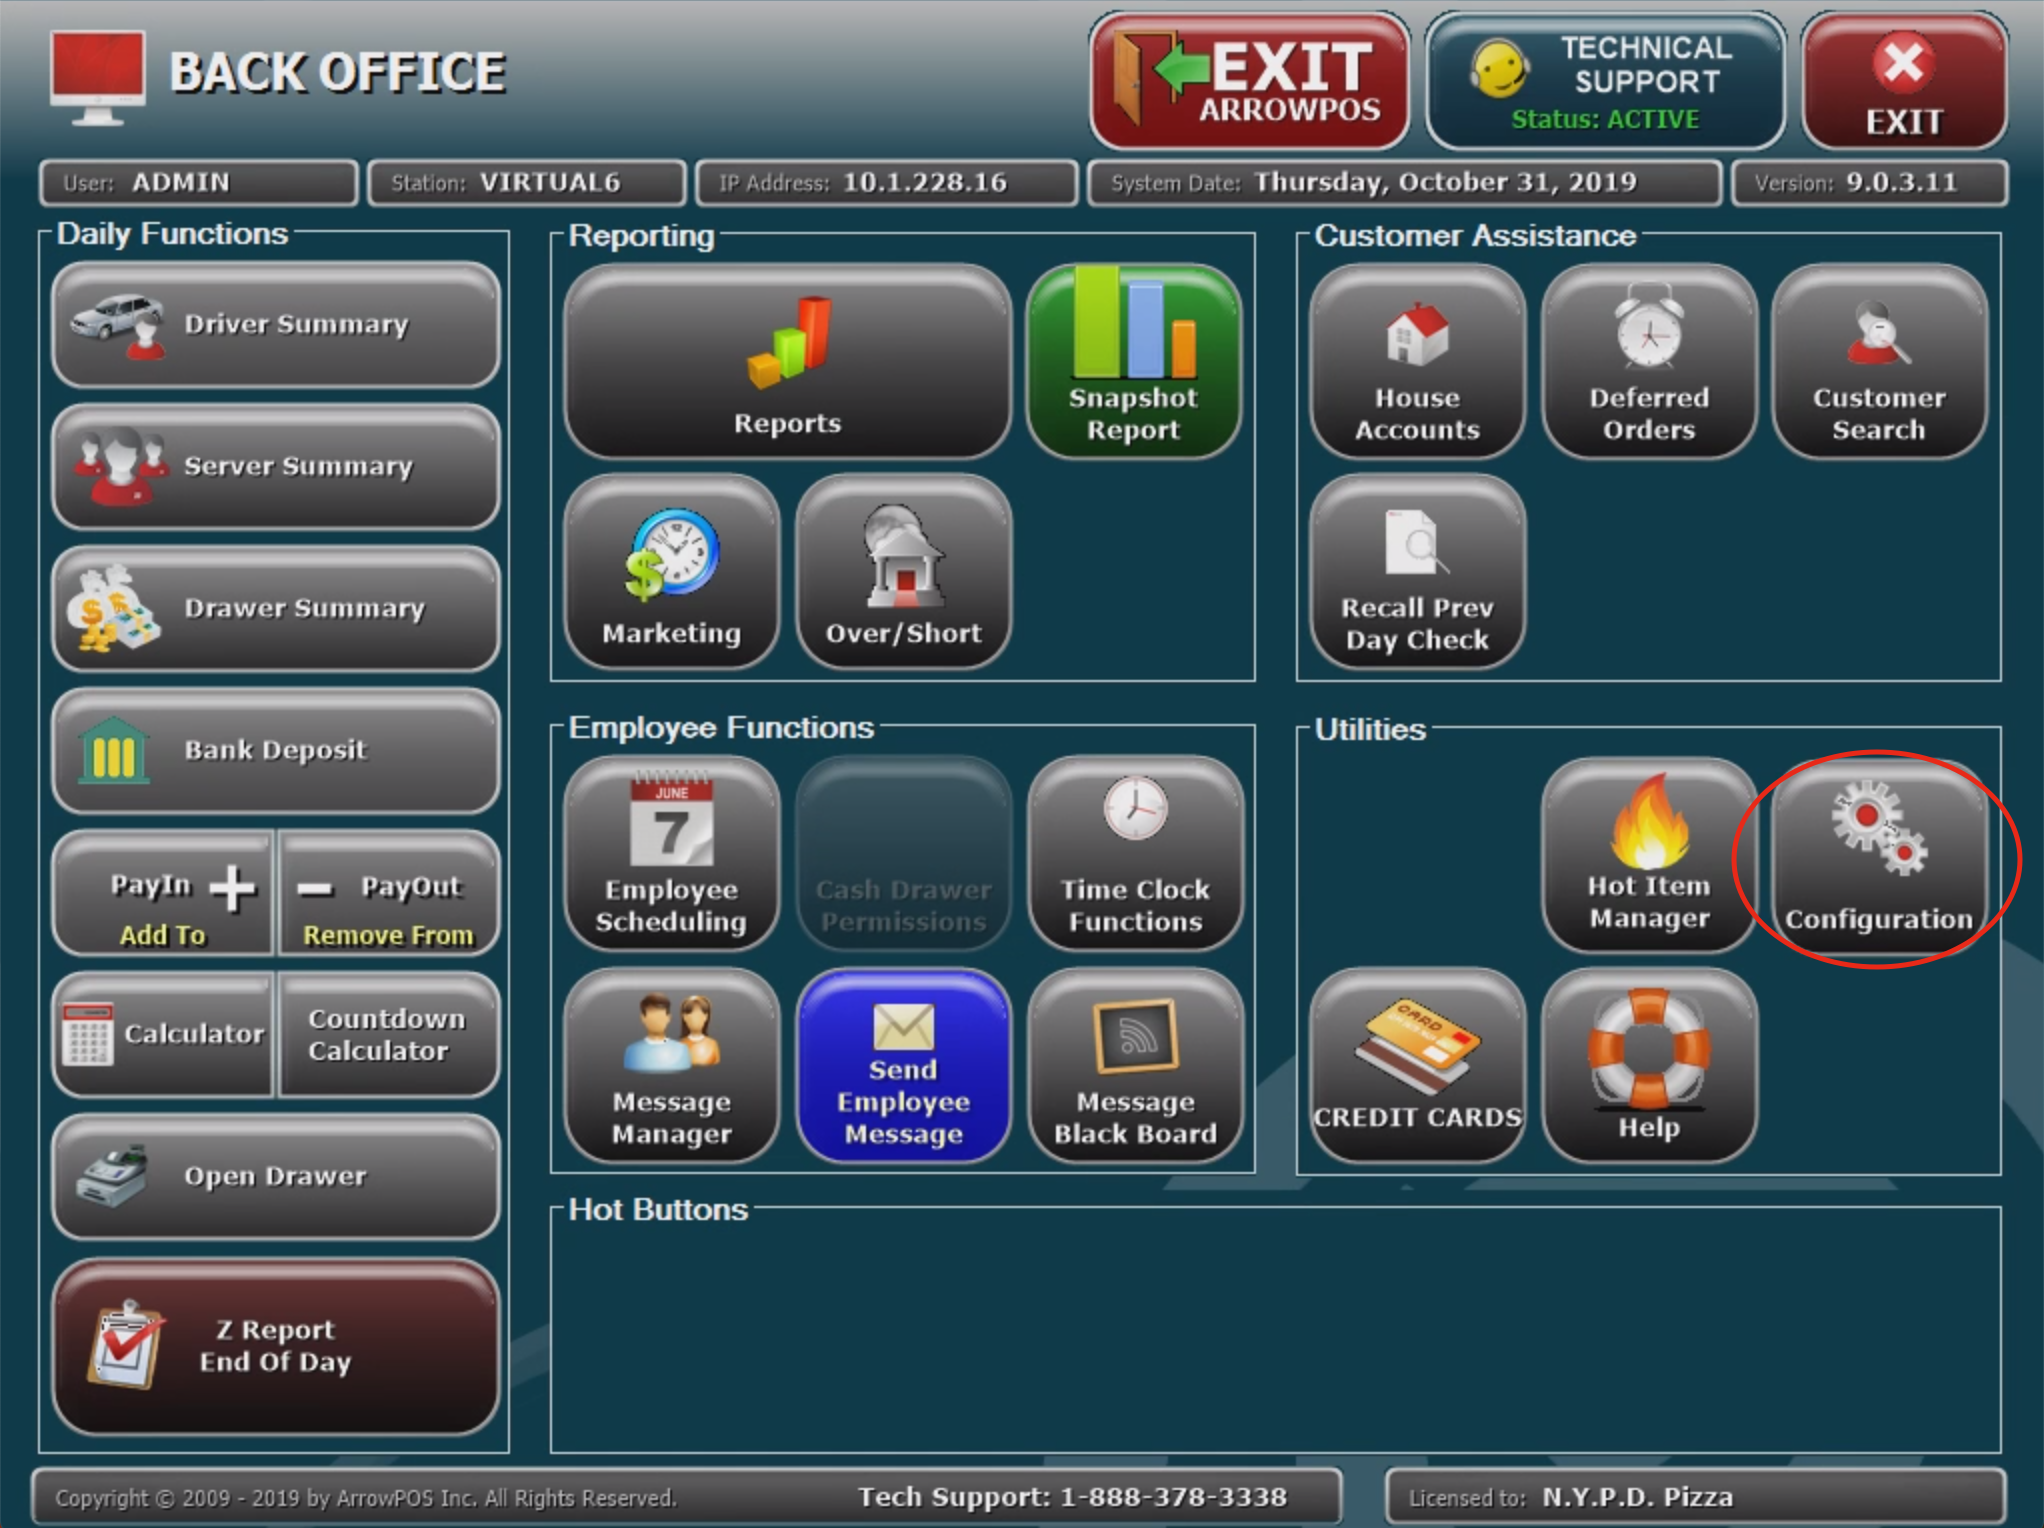This screenshot has width=2044, height=1528.
Task: Click the Exit ArrowPOS button
Action: click(1250, 82)
